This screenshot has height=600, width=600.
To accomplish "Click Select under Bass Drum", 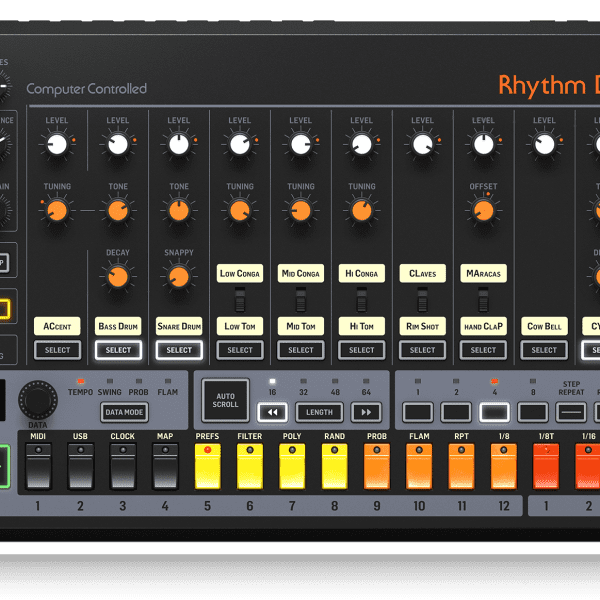I will tap(118, 350).
